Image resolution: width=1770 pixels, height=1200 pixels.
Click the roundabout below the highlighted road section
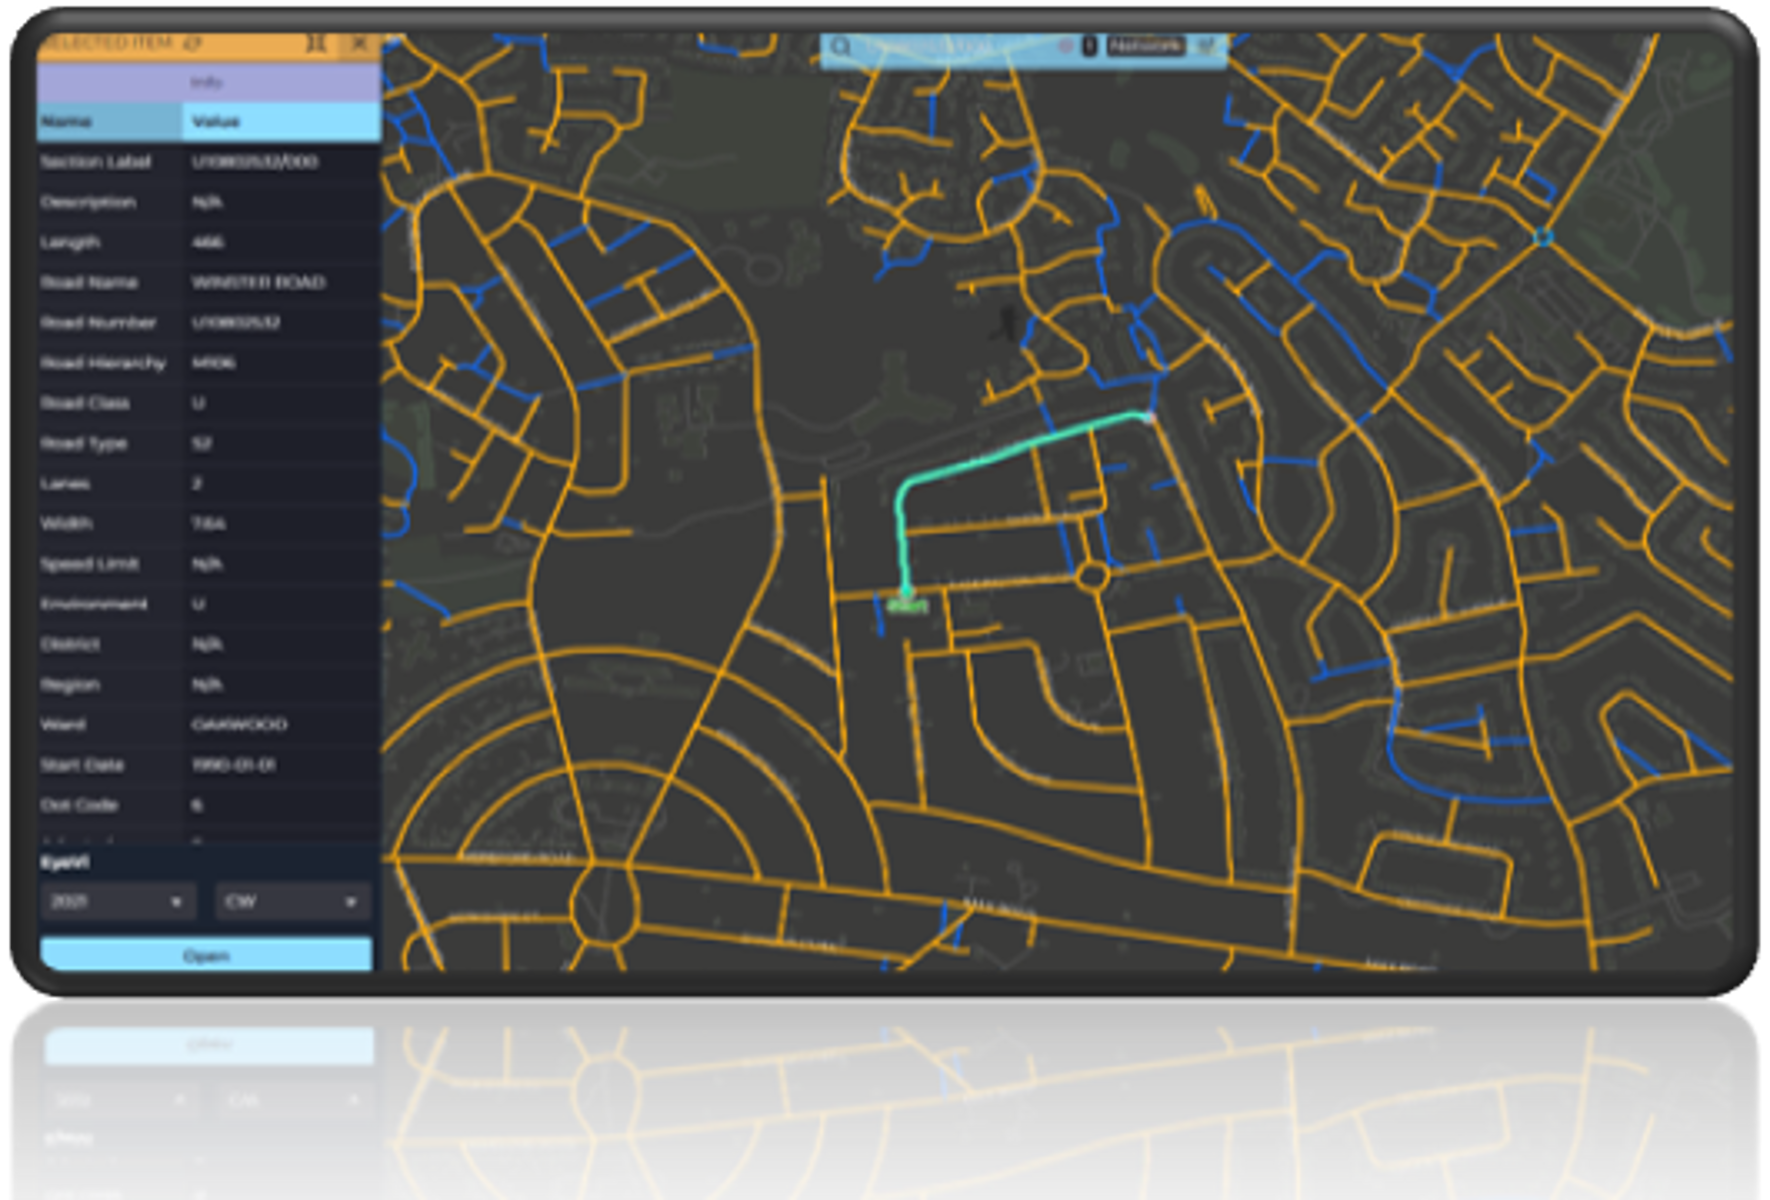point(1092,577)
